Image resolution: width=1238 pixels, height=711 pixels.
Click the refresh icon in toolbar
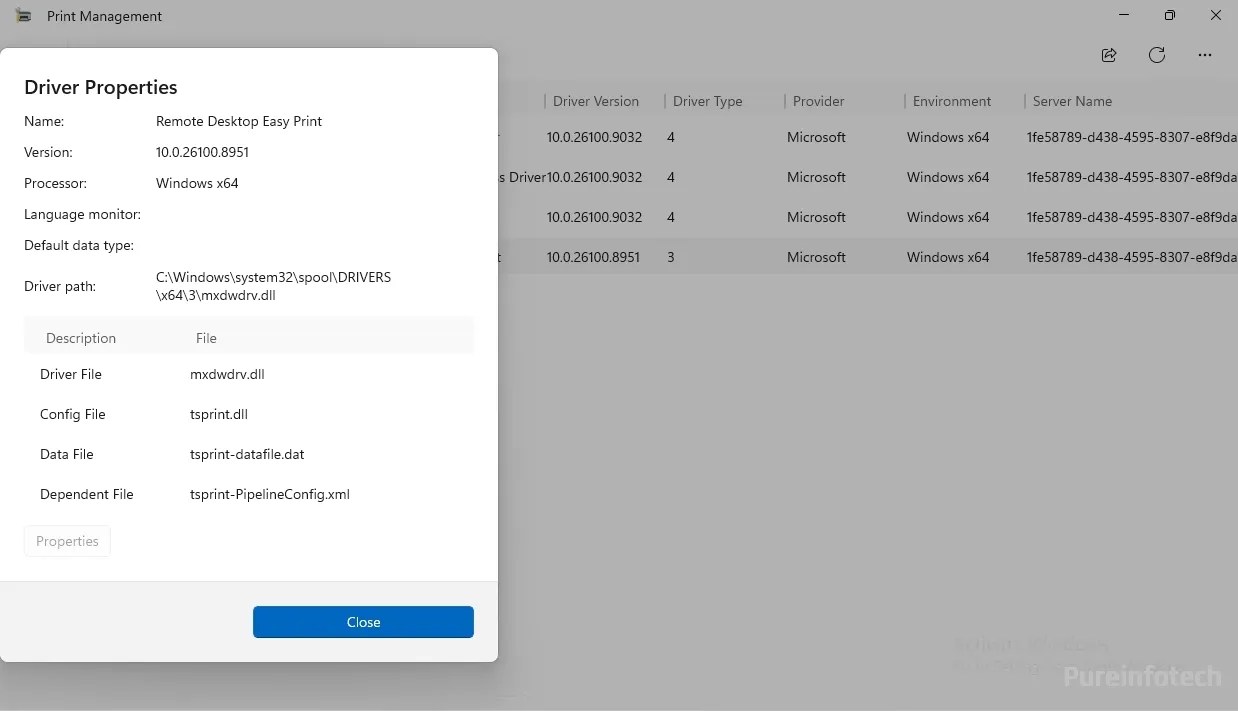coord(1157,56)
